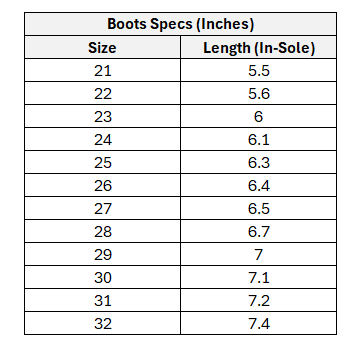Select the length value 6.5

258,208
